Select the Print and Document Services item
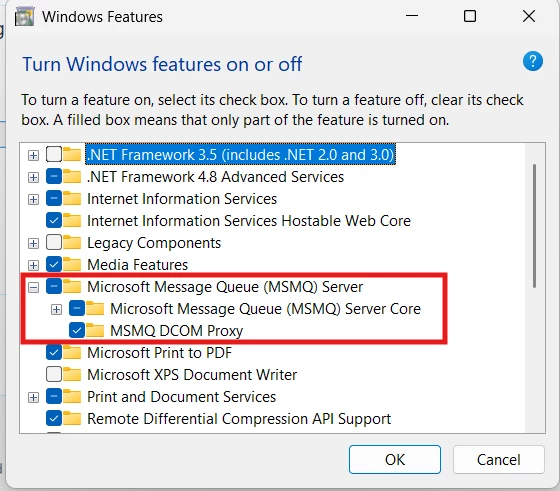 point(181,397)
